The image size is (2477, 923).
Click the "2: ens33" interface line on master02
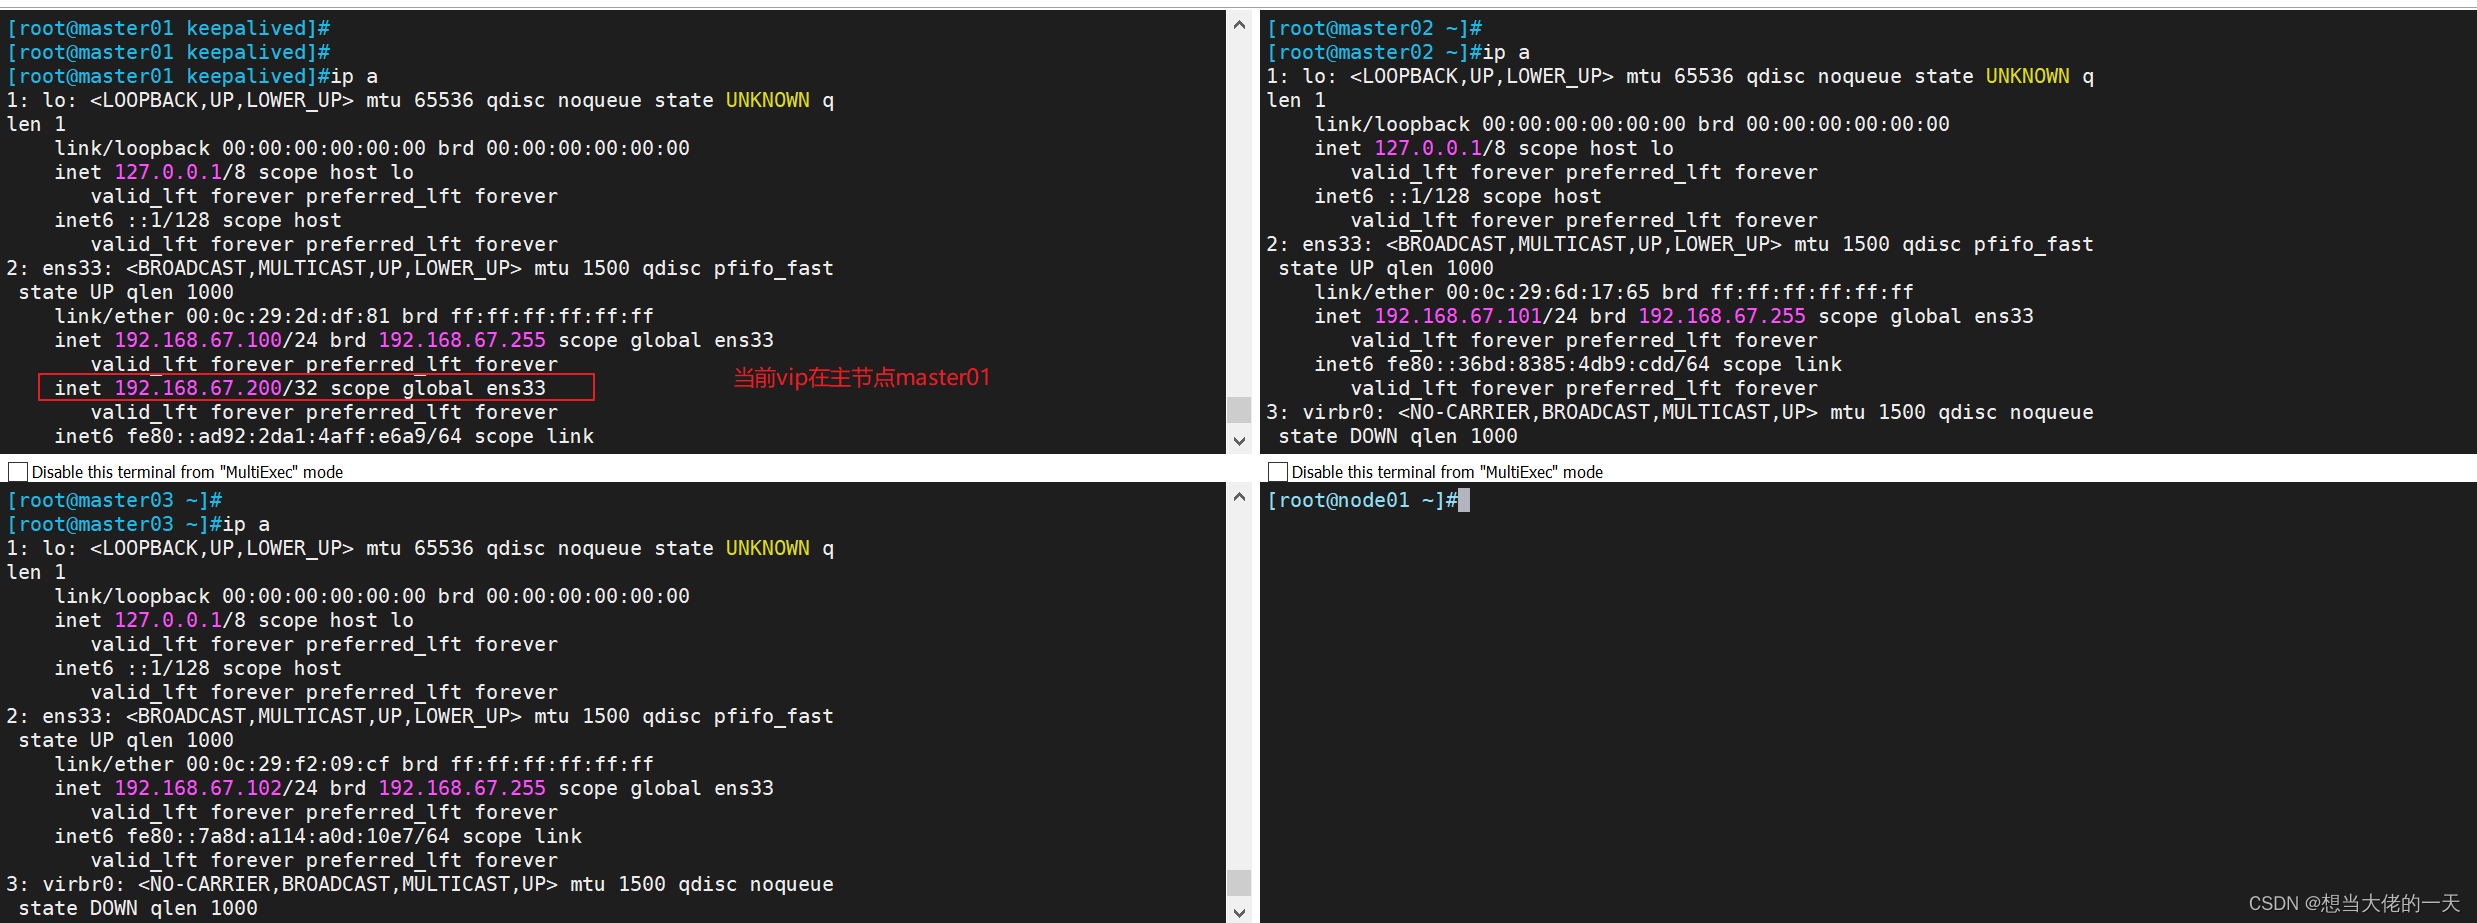[1680, 244]
